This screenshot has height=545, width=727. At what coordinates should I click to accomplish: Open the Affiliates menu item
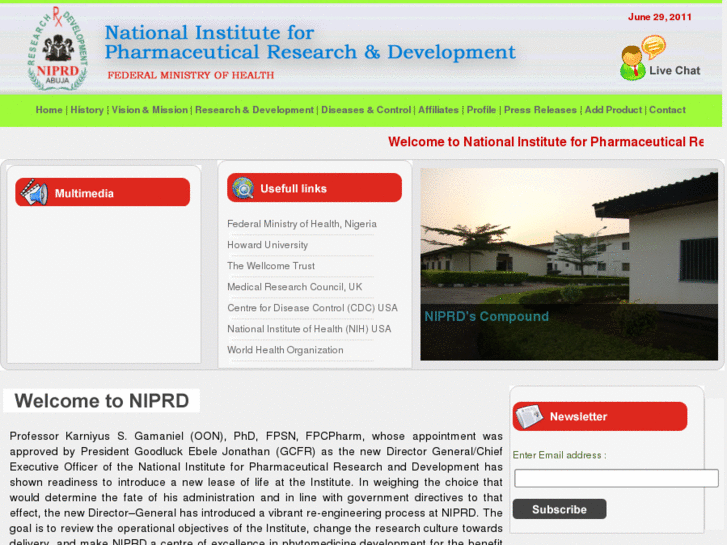coord(438,110)
